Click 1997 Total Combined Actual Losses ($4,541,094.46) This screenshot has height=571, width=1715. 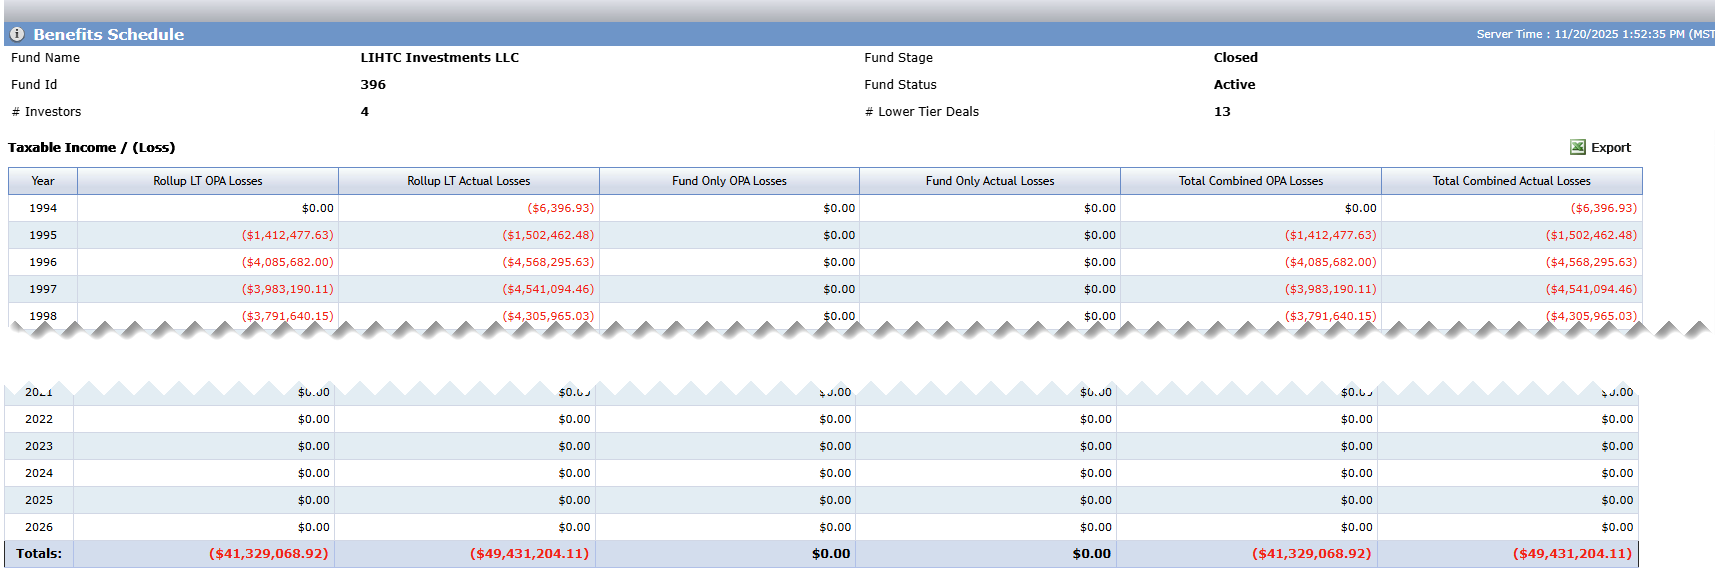point(1591,289)
